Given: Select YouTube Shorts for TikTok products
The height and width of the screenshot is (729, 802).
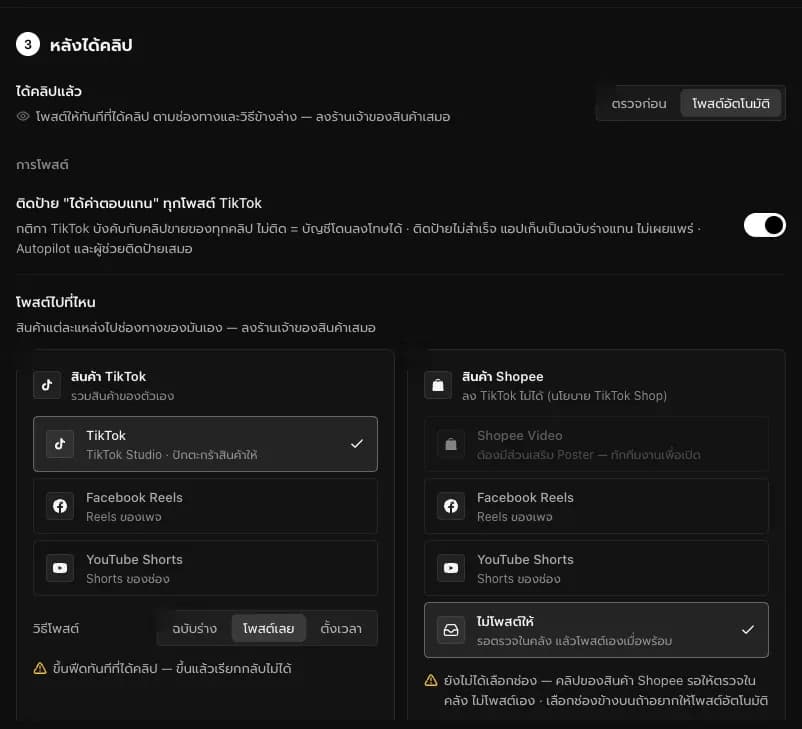Looking at the screenshot, I should tap(205, 568).
